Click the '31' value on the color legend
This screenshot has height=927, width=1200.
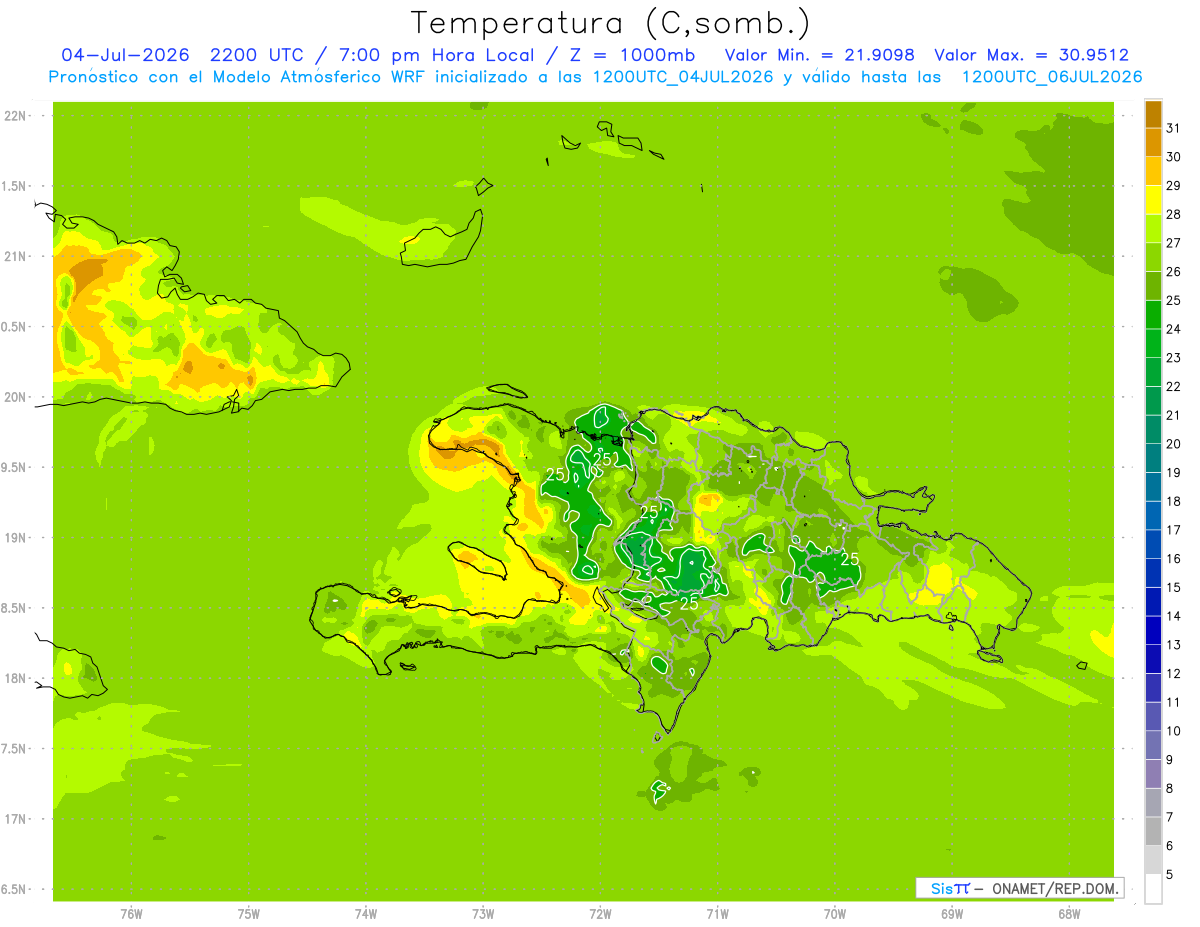point(1174,128)
